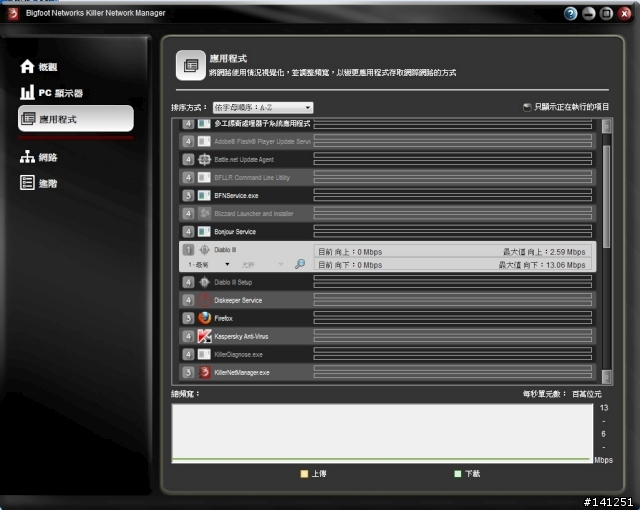Click the home icon beside 概觀
This screenshot has width=640, height=510.
click(27, 67)
